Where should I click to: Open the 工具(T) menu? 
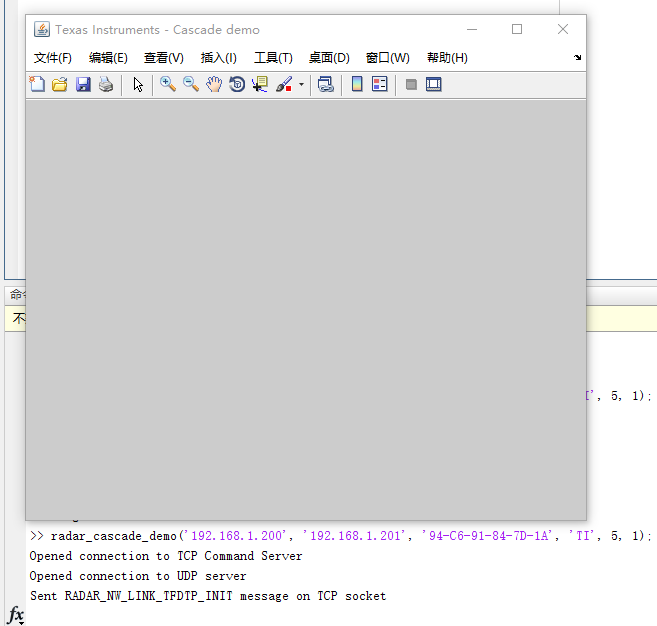tap(273, 58)
